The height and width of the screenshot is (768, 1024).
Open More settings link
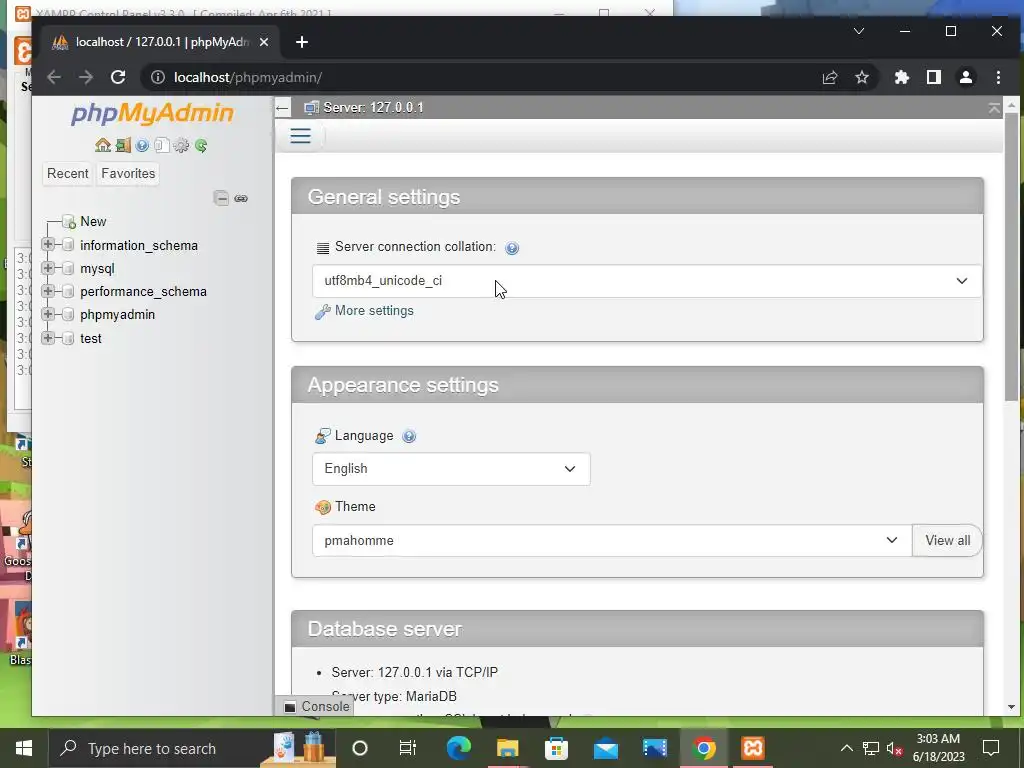(374, 311)
